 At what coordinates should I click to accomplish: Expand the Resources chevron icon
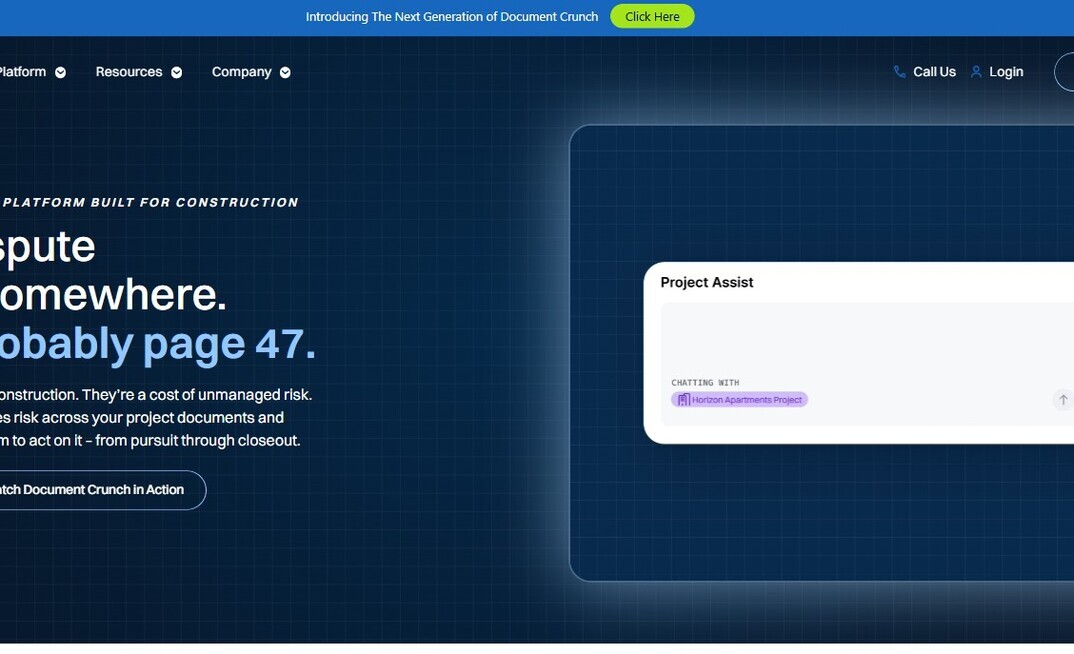tap(177, 73)
